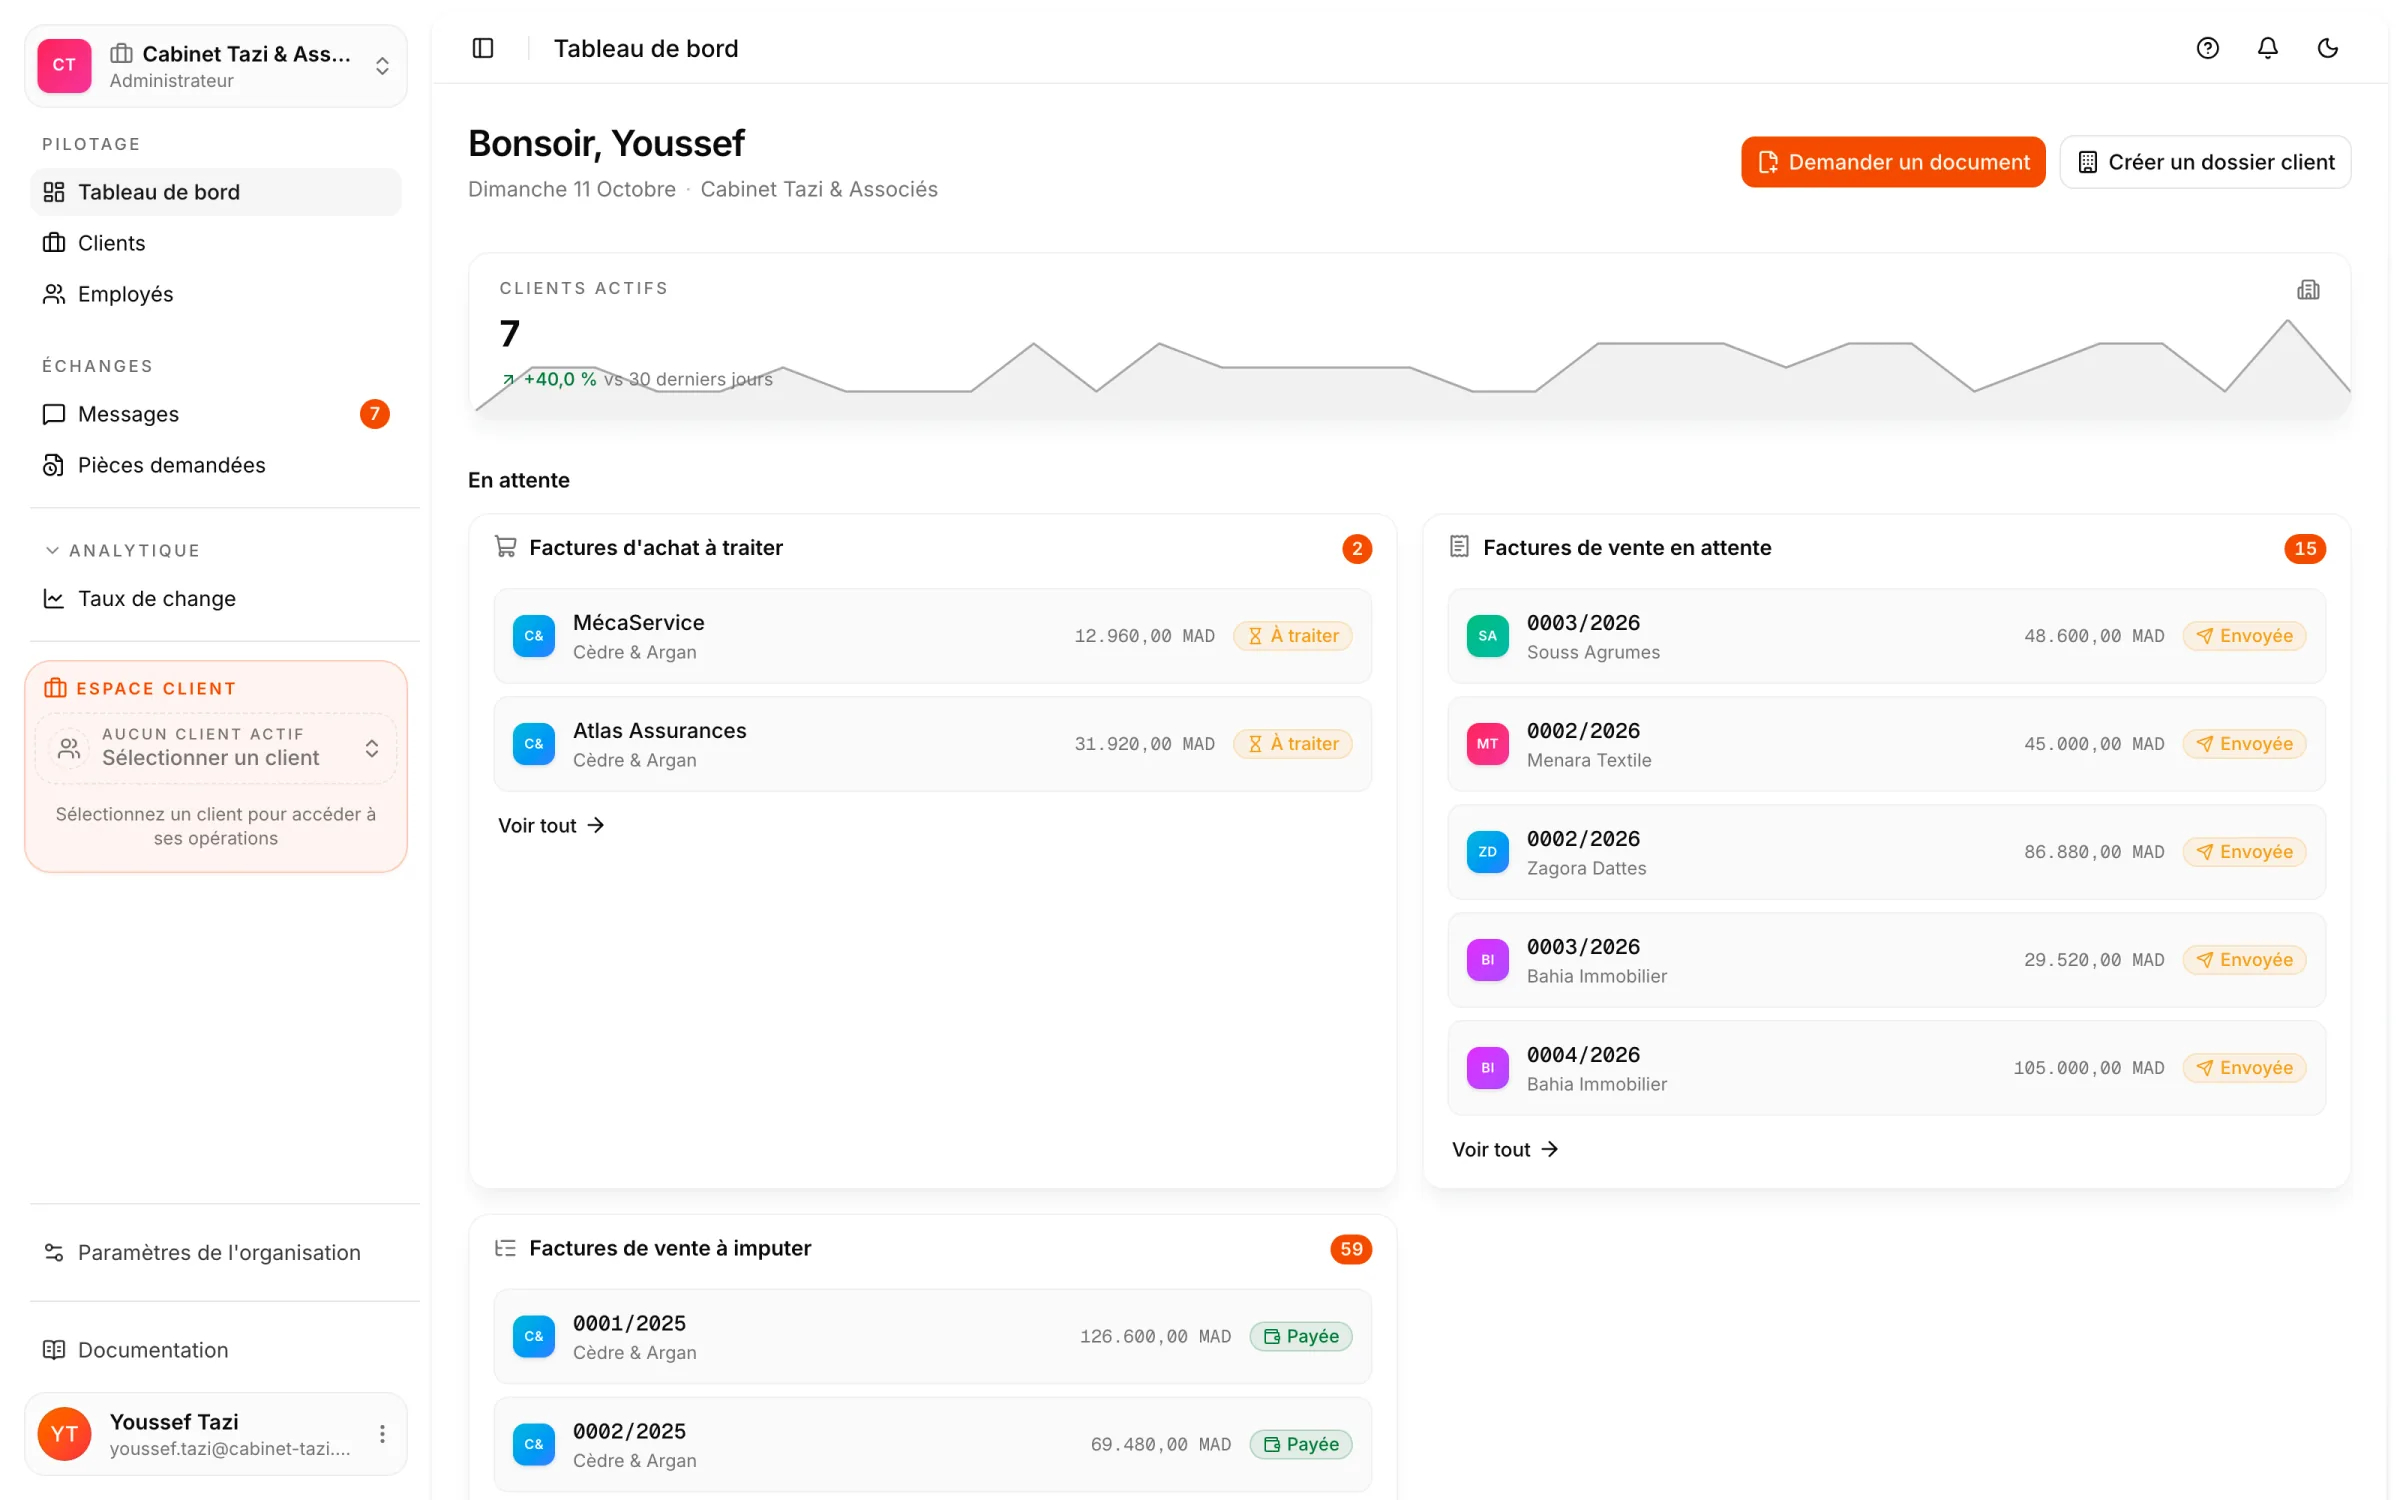Open Pièces demandées
Viewport: 2400px width, 1500px height.
[x=216, y=465]
